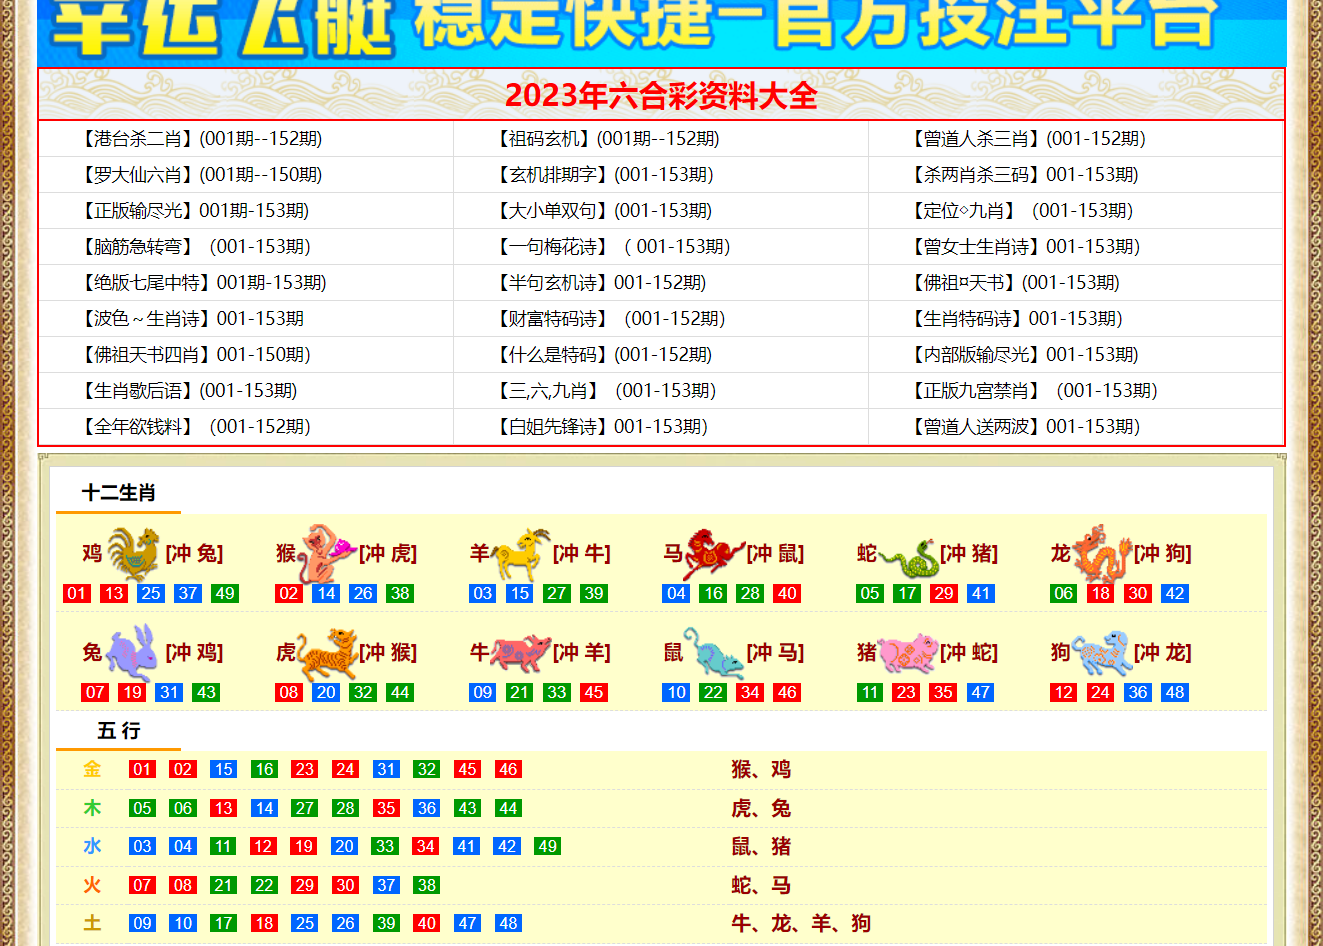The height and width of the screenshot is (946, 1323).
Task: Open 【罗大仙六肖】 link
Action: click(199, 175)
